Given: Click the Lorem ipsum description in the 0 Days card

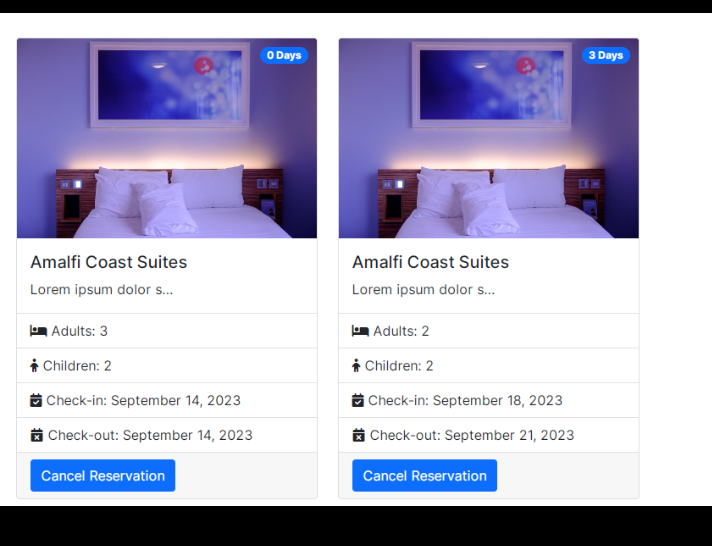Looking at the screenshot, I should coord(102,290).
